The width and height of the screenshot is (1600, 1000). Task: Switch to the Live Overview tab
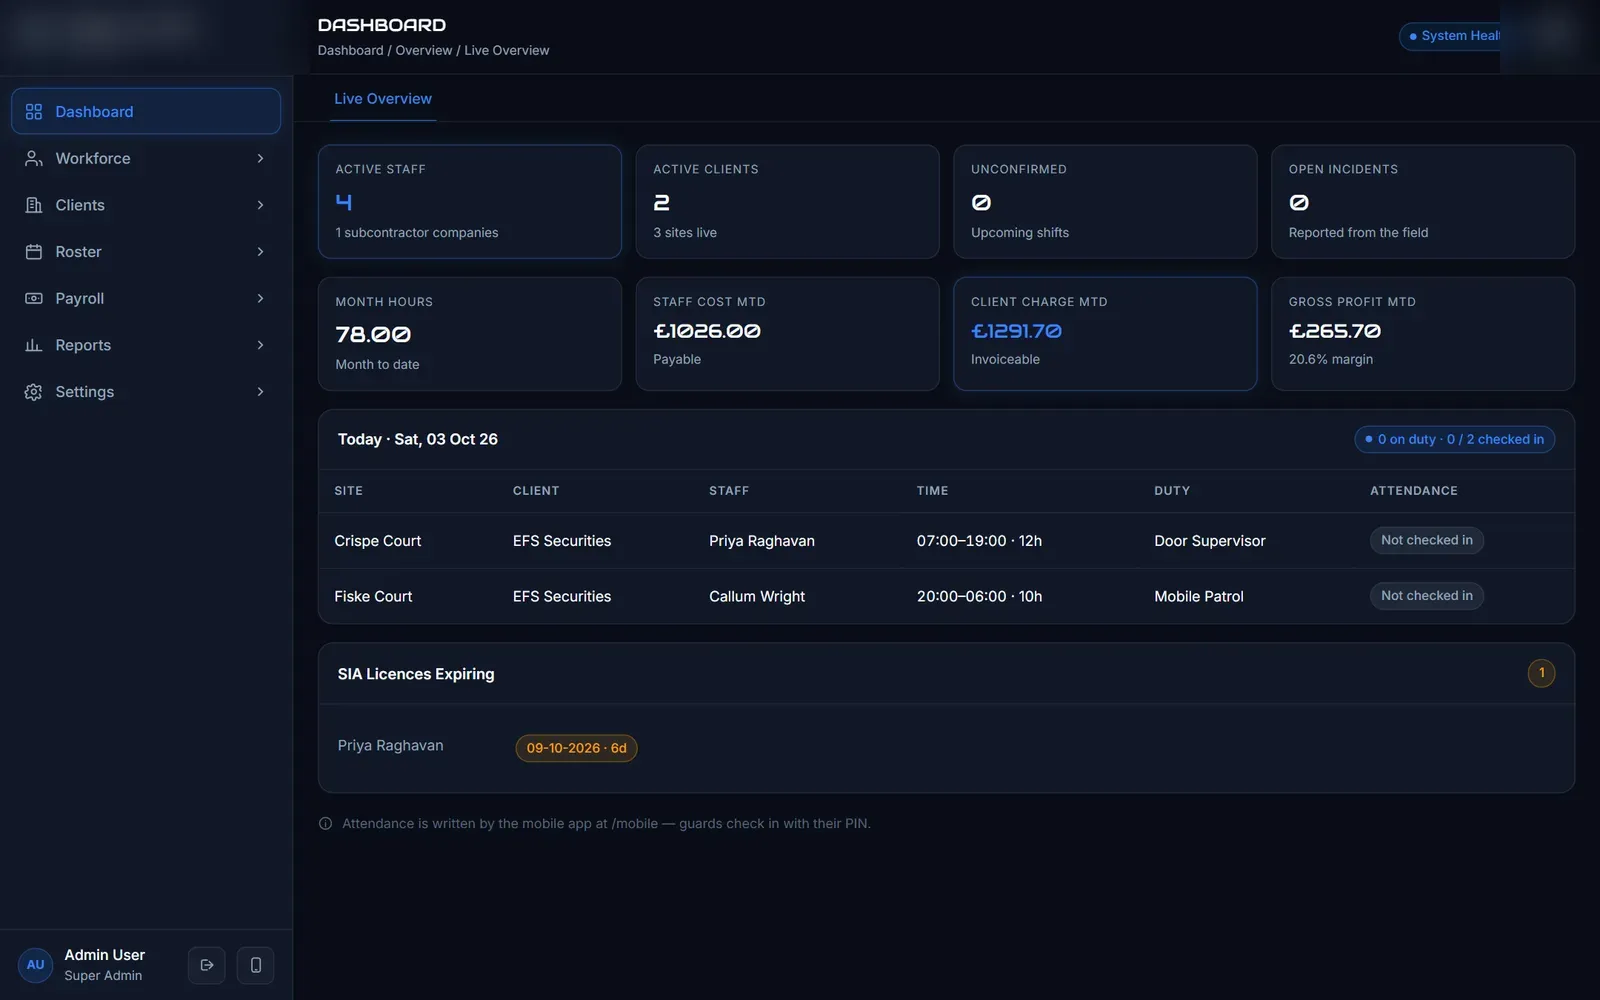(x=383, y=99)
